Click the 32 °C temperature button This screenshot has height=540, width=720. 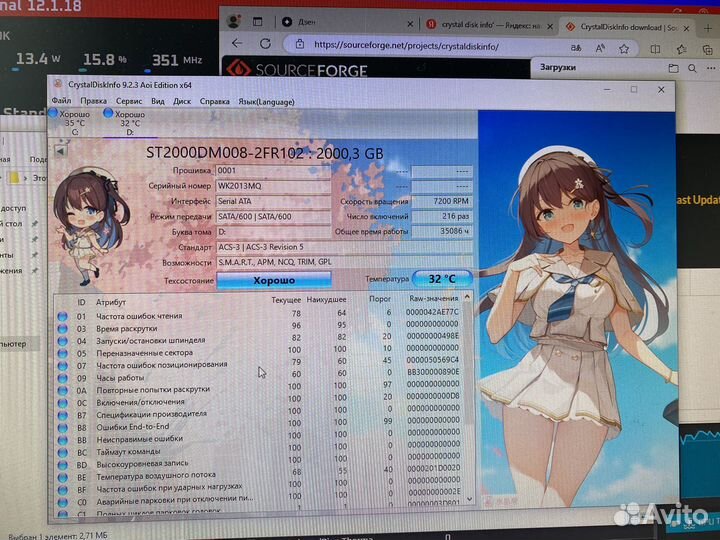click(x=442, y=279)
